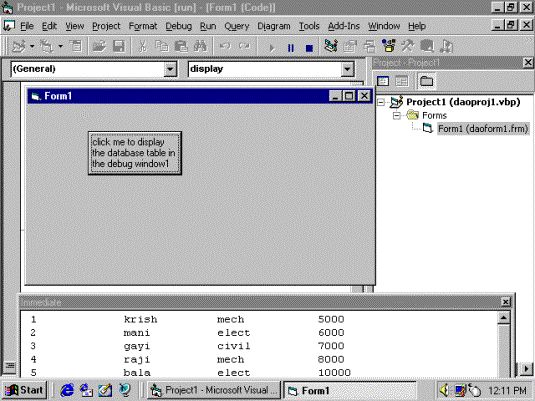Pause execution with the Break button
Image resolution: width=535 pixels, height=401 pixels.
[x=291, y=47]
